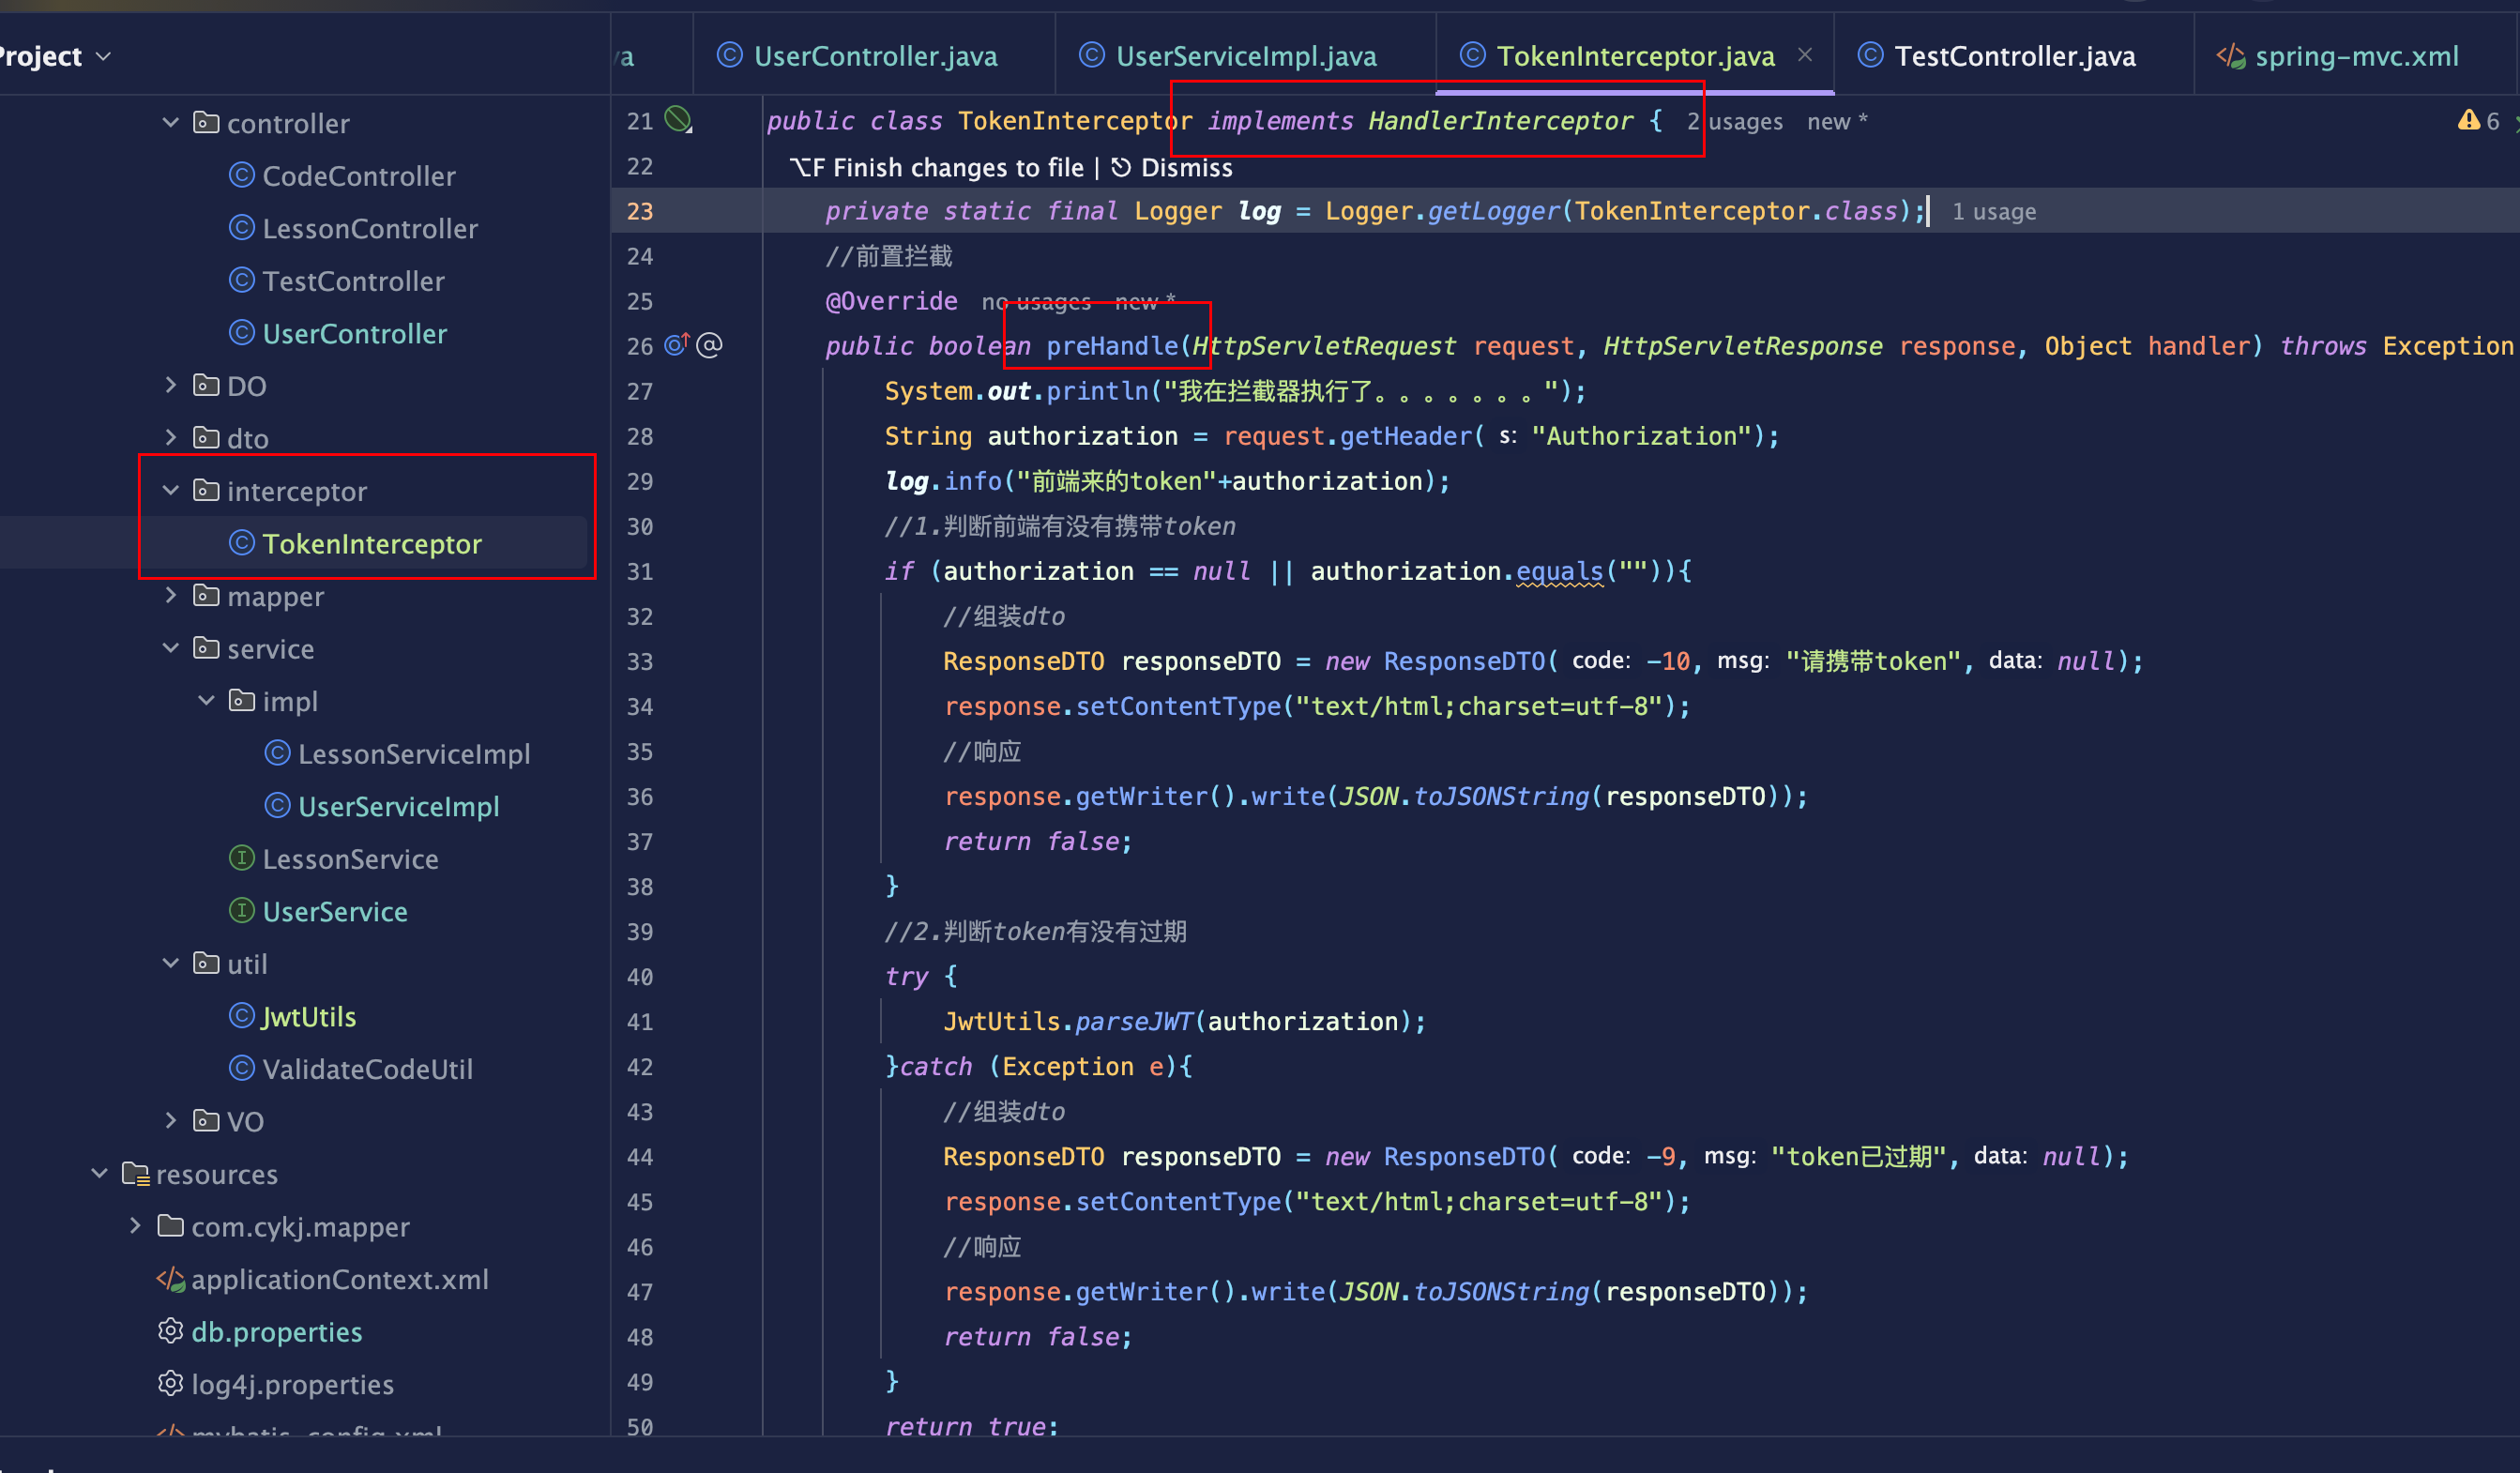The image size is (2520, 1473).
Task: Click the override gutter icon at line 26
Action: 677,345
